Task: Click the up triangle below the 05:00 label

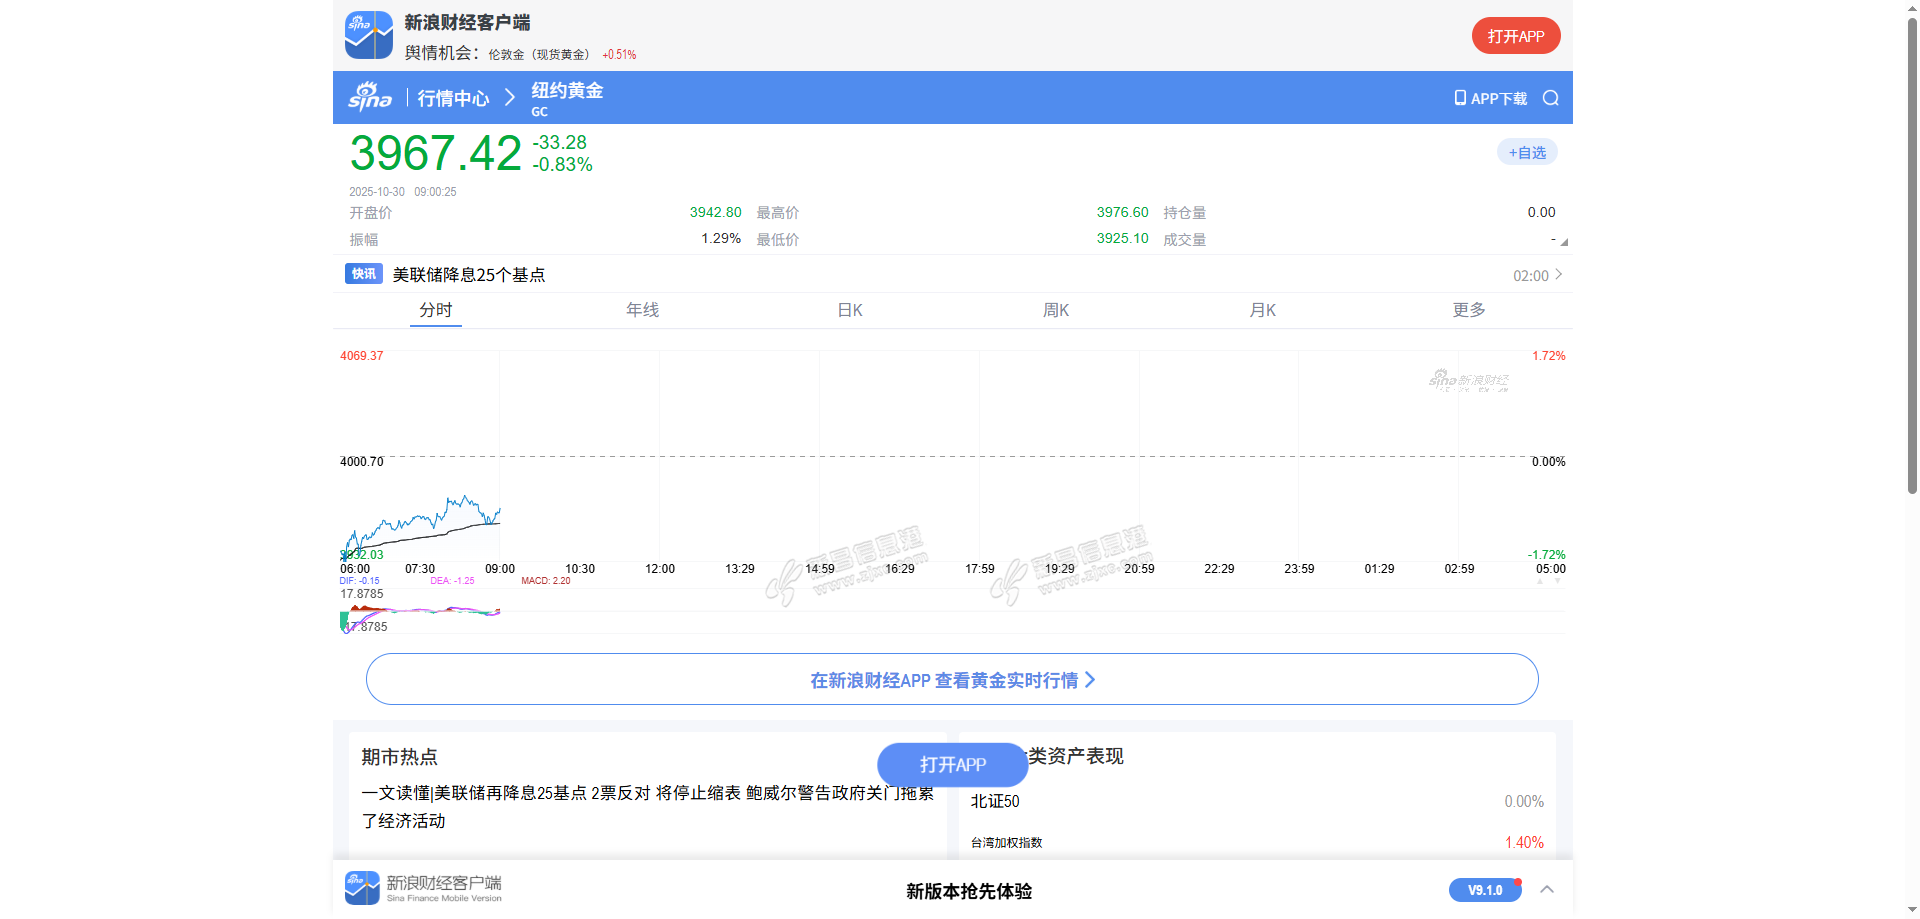Action: click(x=1540, y=581)
